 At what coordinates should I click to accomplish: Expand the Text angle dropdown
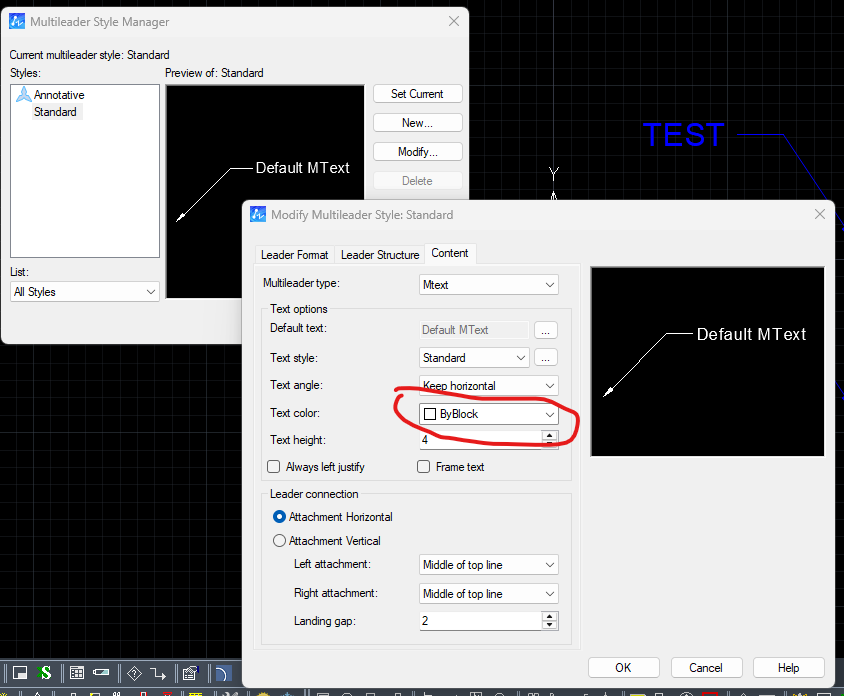click(489, 386)
